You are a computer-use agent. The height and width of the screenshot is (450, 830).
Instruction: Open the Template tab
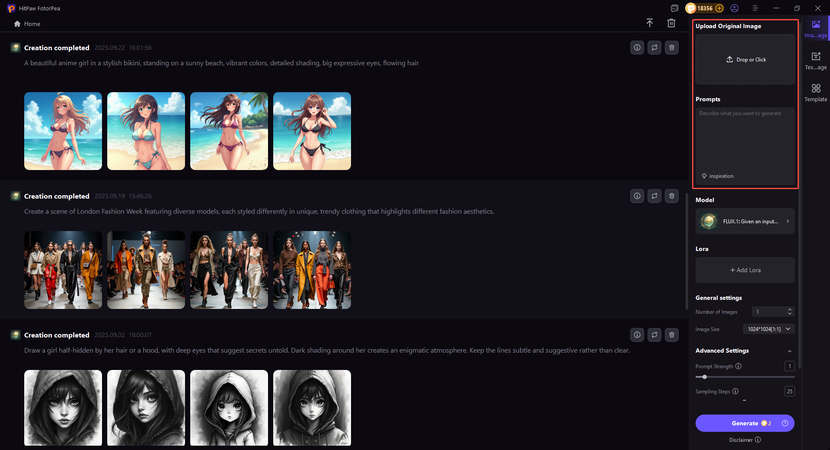816,93
